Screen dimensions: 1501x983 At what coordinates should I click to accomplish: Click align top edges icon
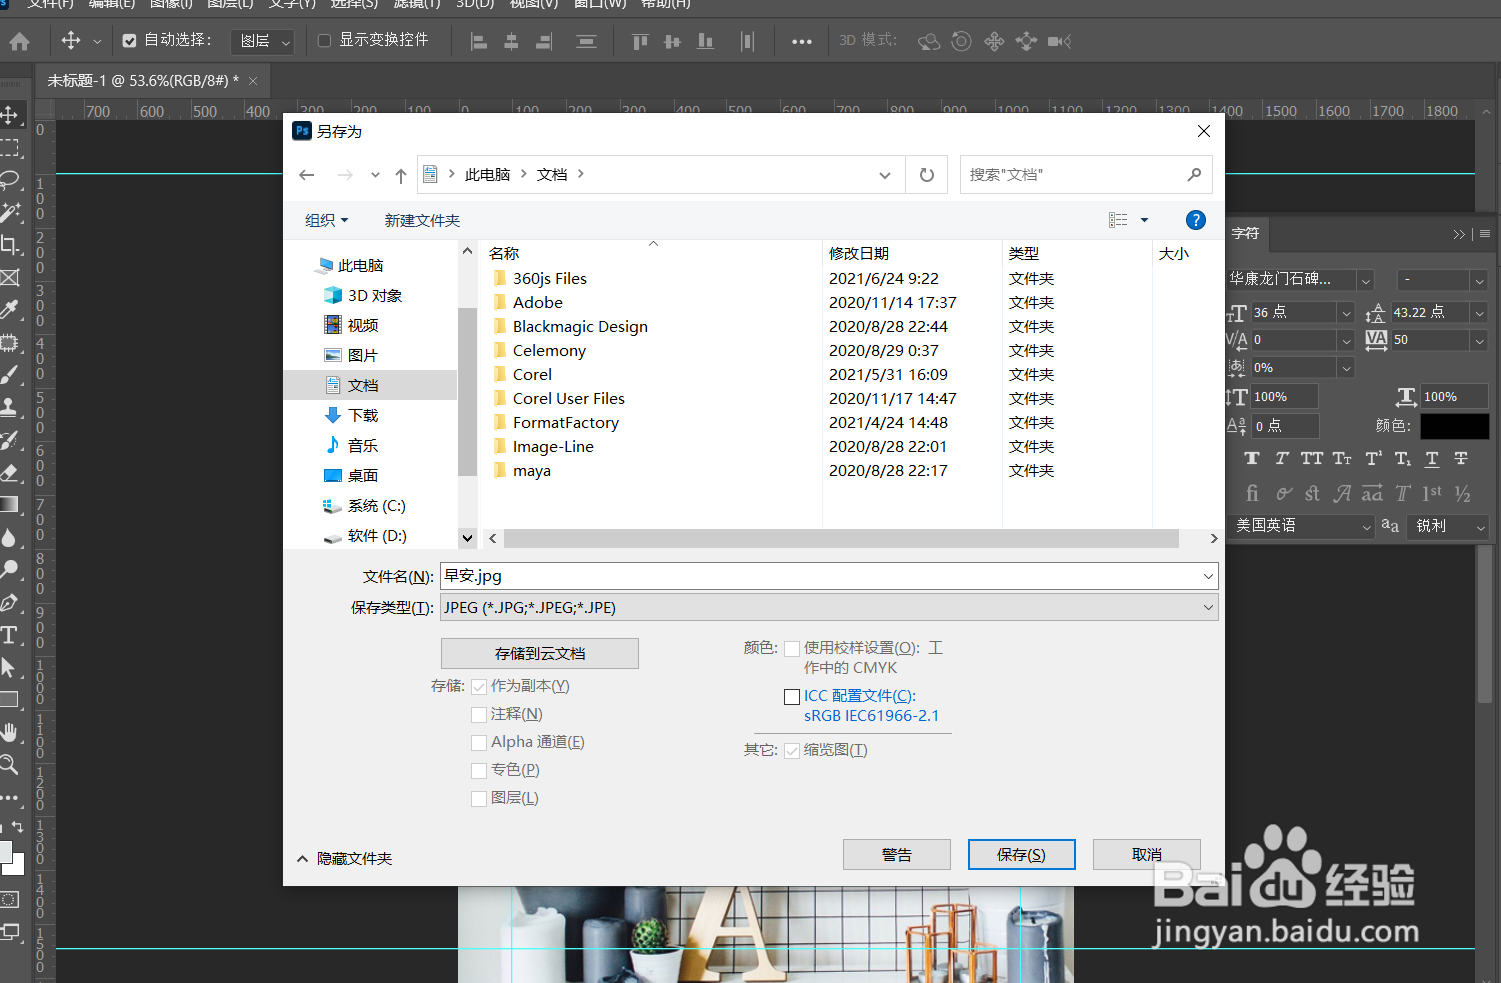point(640,41)
